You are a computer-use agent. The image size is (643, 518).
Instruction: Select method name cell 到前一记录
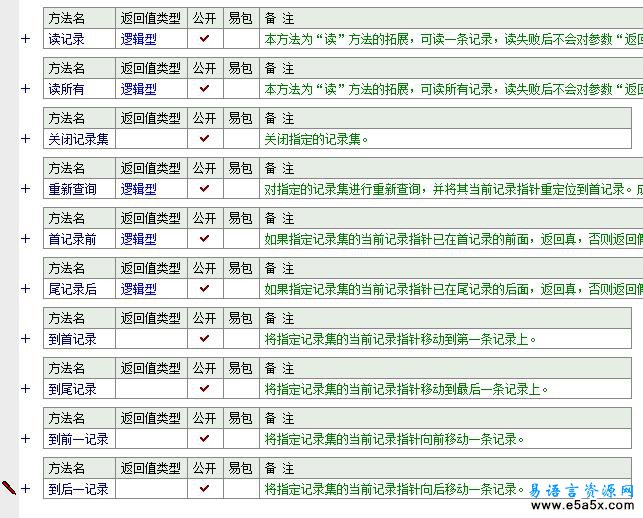pyautogui.click(x=79, y=439)
